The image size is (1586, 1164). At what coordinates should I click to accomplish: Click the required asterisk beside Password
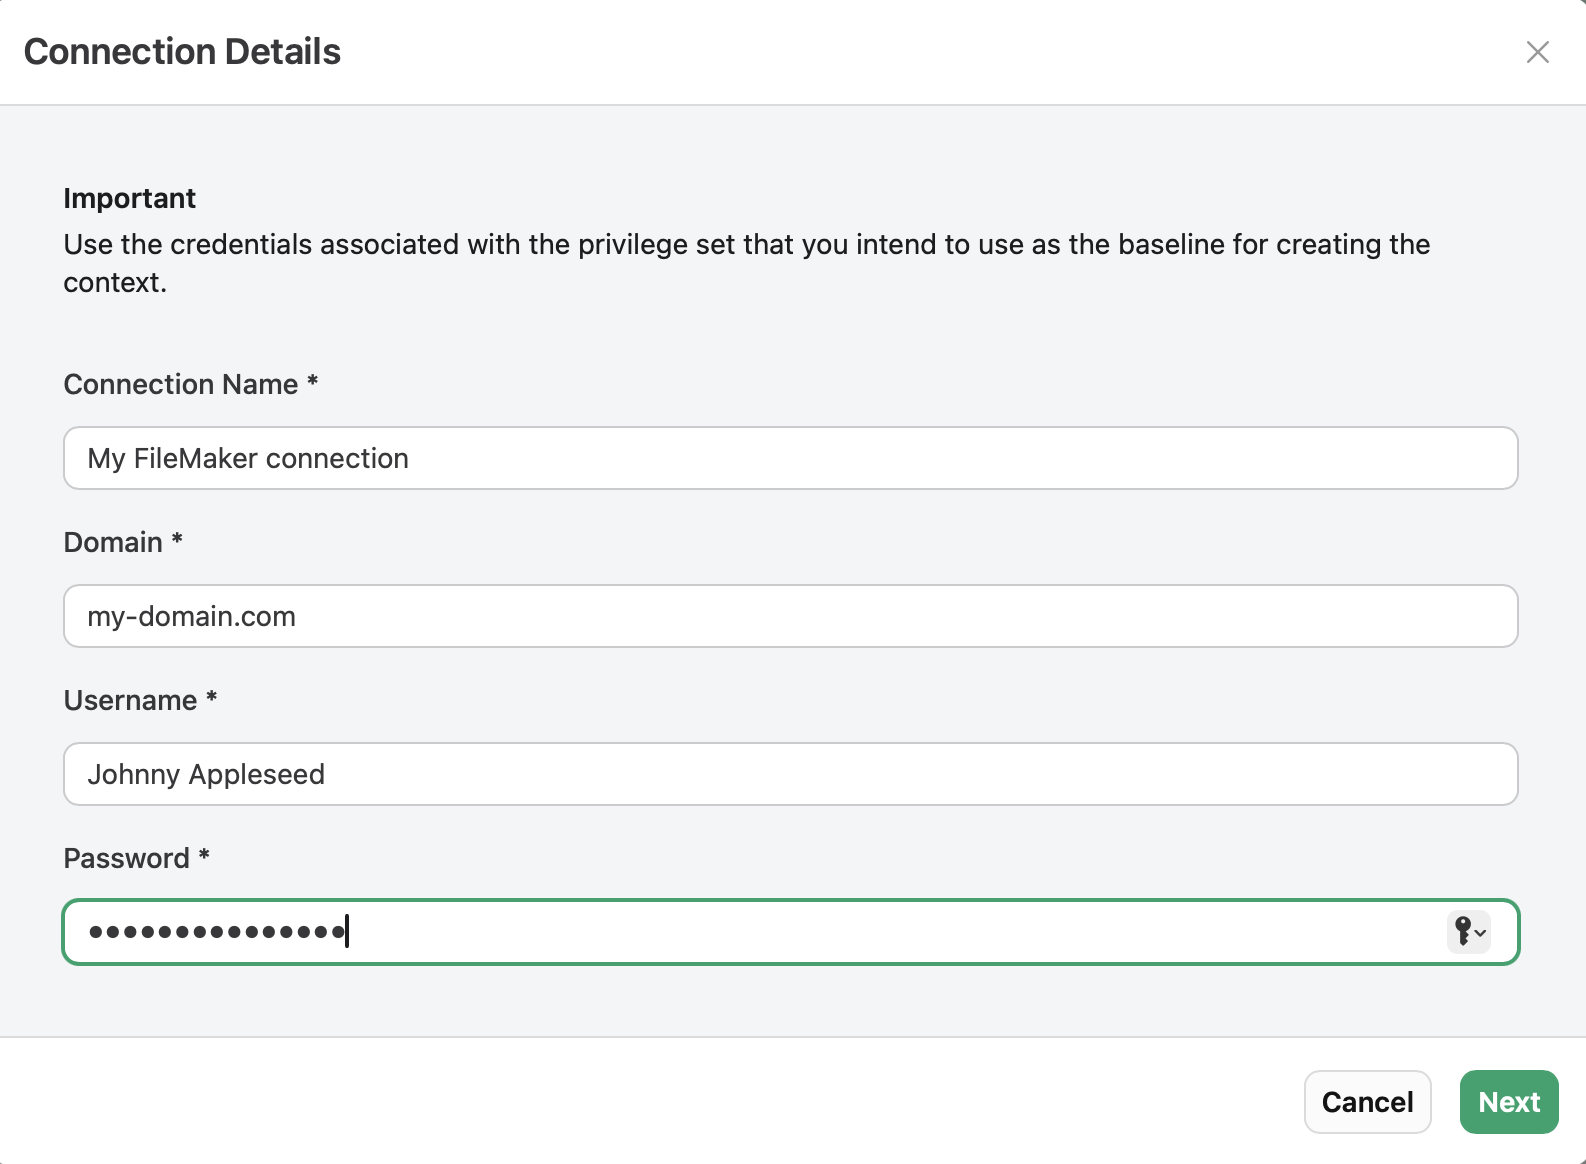pos(204,856)
